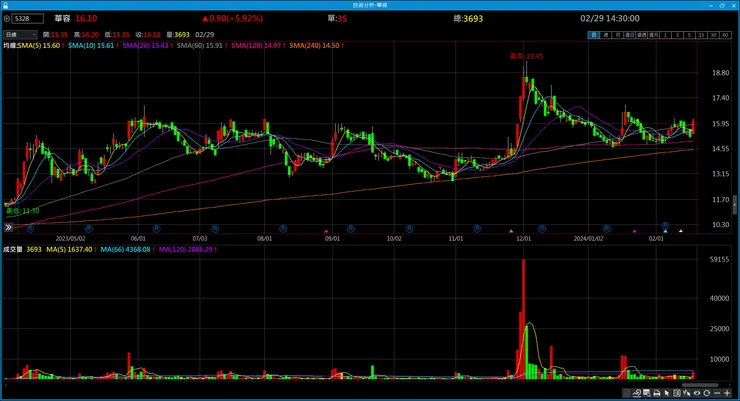This screenshot has width=740, height=401.
Task: Toggle the eye visibility icon
Action: [697, 393]
